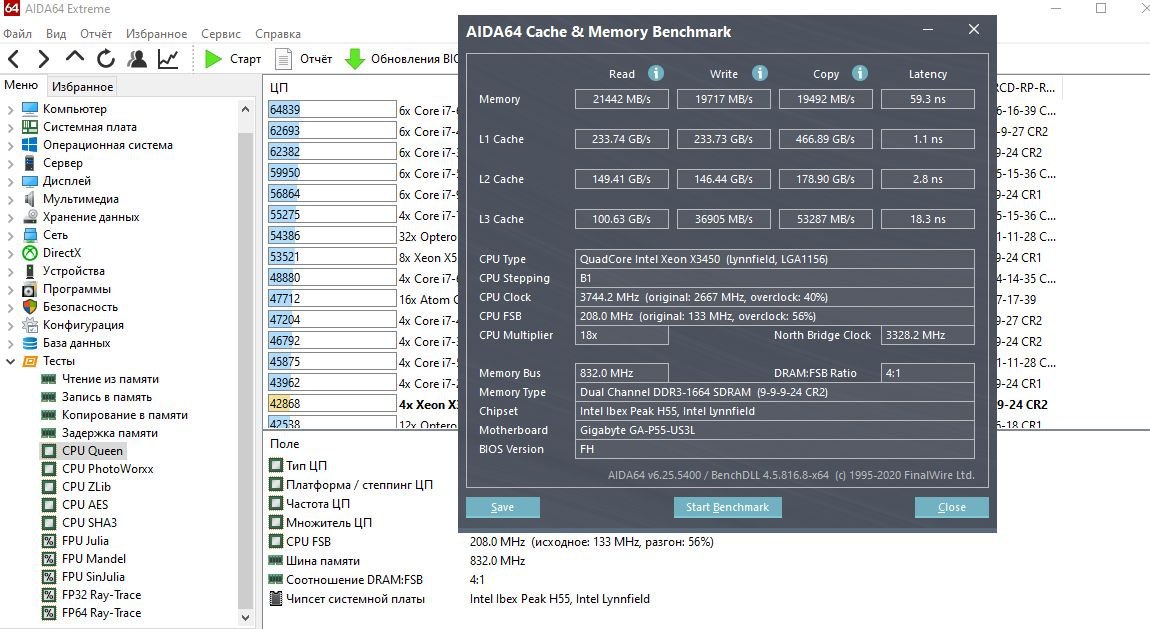Click the green Старт play icon
The height and width of the screenshot is (629, 1150).
(x=213, y=59)
